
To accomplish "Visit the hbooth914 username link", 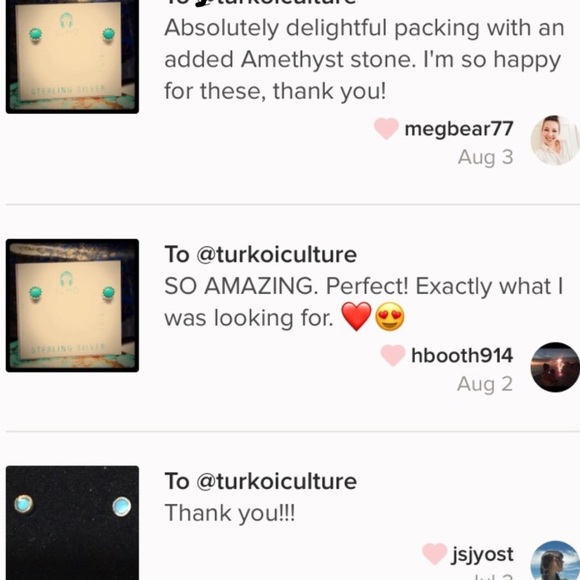I will (x=462, y=355).
